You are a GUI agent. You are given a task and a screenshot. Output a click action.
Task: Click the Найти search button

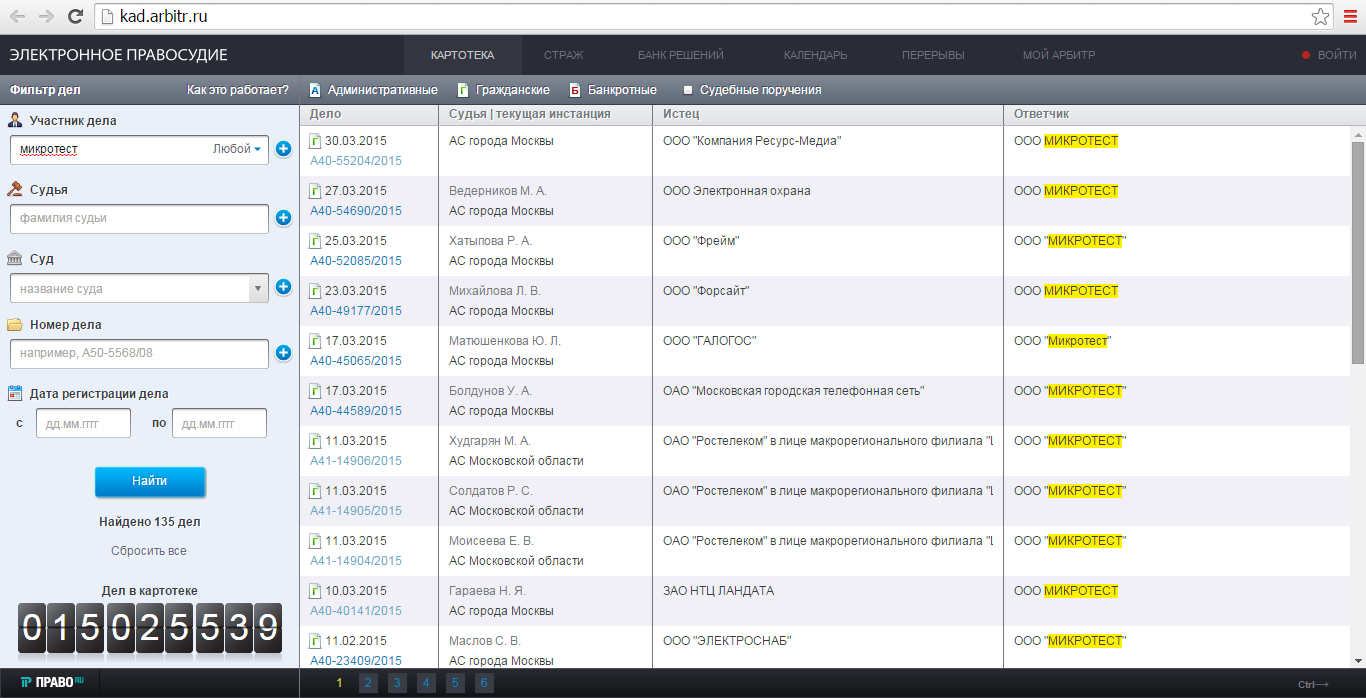[150, 481]
